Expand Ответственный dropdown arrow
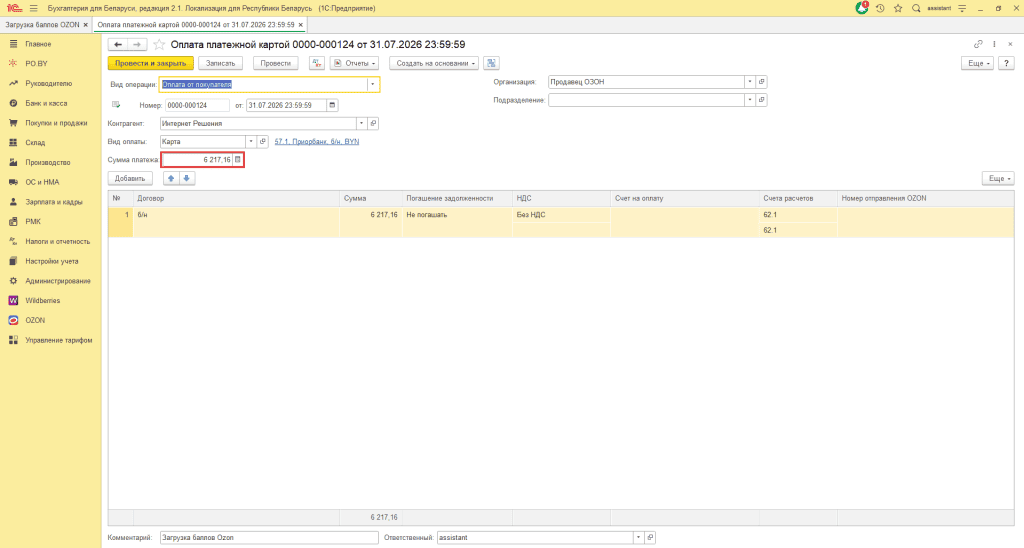This screenshot has width=1024, height=548. (x=638, y=538)
